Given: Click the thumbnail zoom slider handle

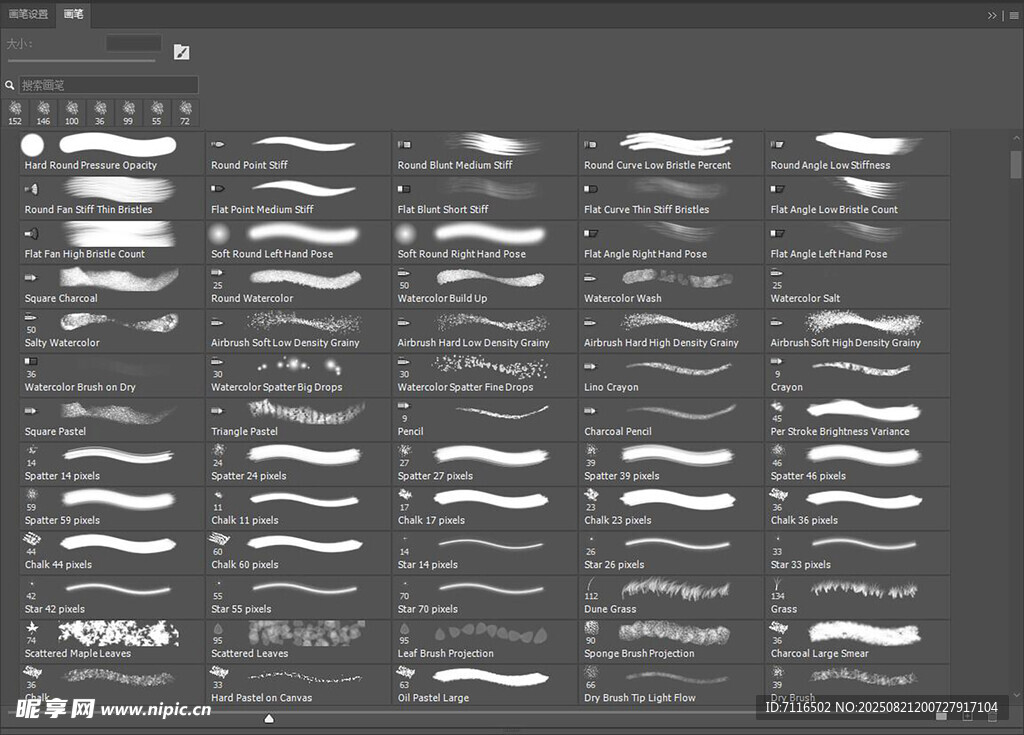Looking at the screenshot, I should (268, 718).
